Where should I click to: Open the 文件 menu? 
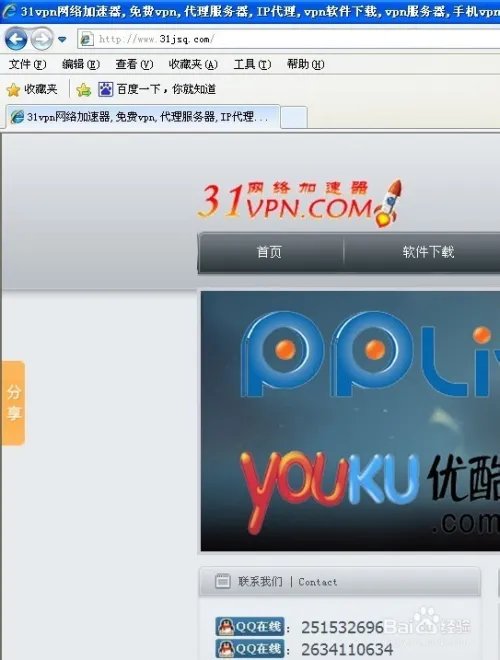(27, 64)
